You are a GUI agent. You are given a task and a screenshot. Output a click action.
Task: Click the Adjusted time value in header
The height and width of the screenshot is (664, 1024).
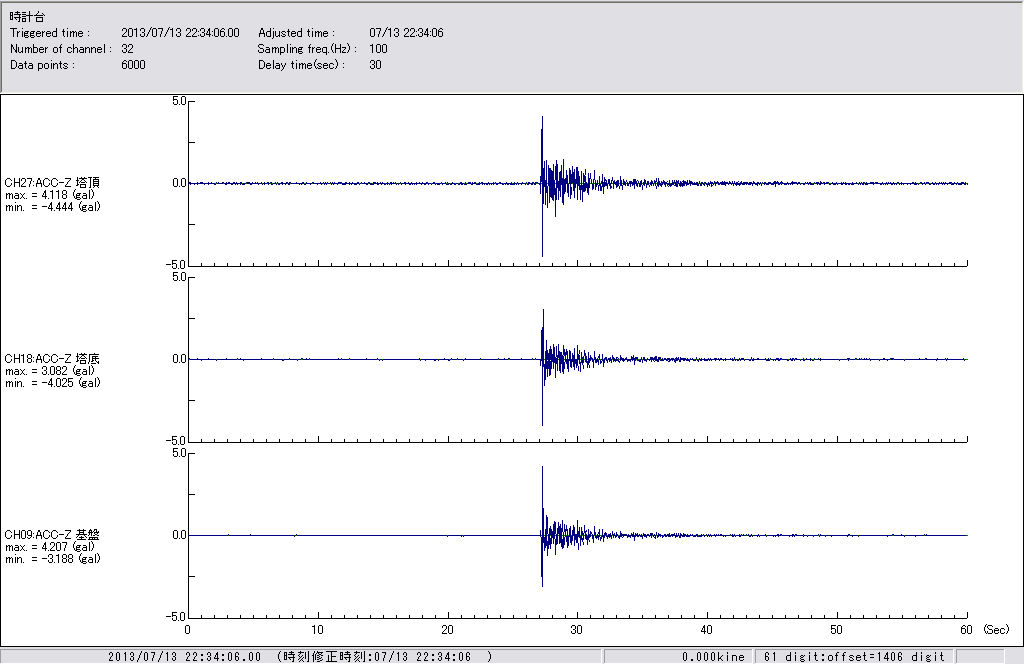(x=406, y=33)
